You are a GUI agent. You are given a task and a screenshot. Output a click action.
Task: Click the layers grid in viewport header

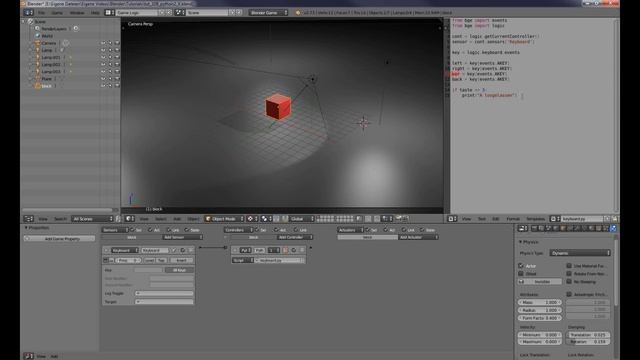pos(335,219)
